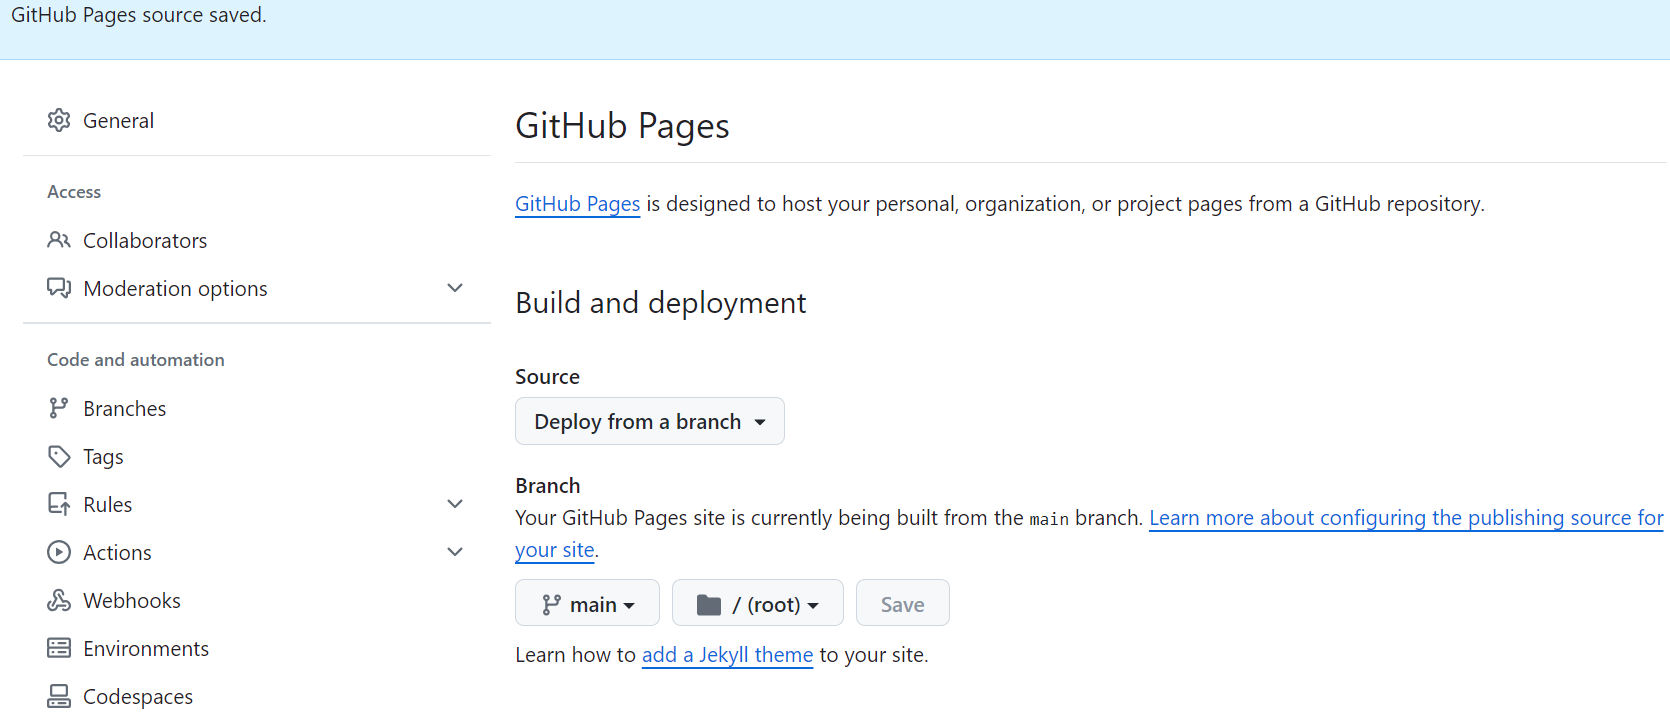Click the General gear icon
Viewport: 1670px width, 717px height.
pyautogui.click(x=59, y=120)
